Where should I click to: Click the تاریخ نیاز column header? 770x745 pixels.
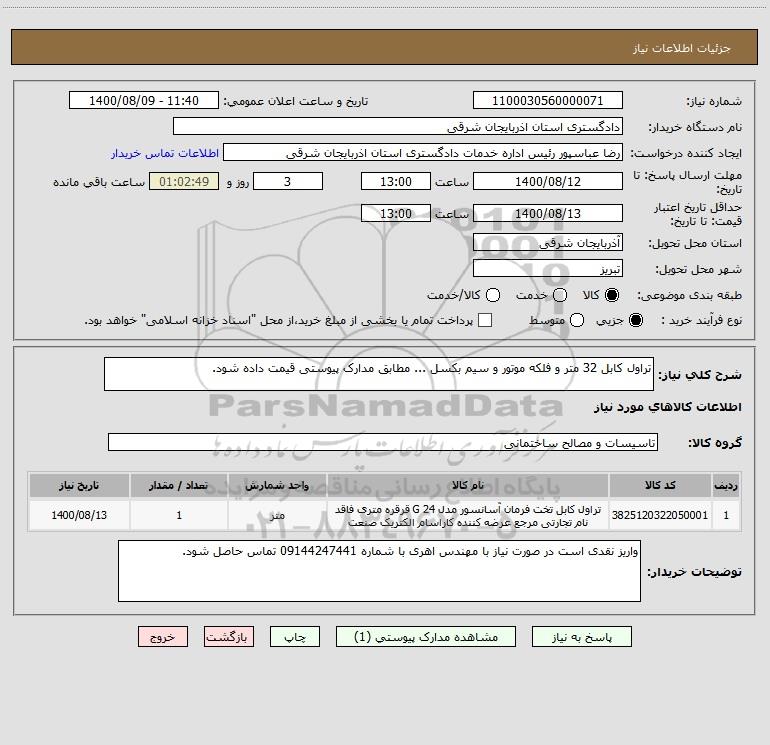pos(79,485)
